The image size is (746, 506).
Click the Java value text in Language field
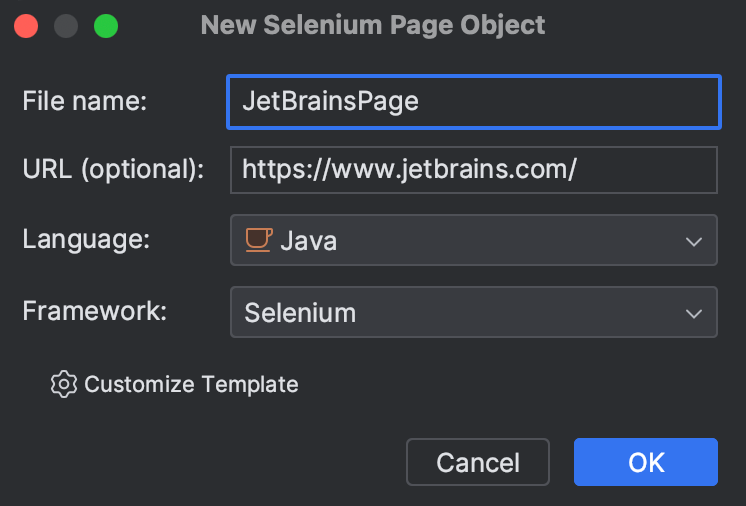[308, 241]
